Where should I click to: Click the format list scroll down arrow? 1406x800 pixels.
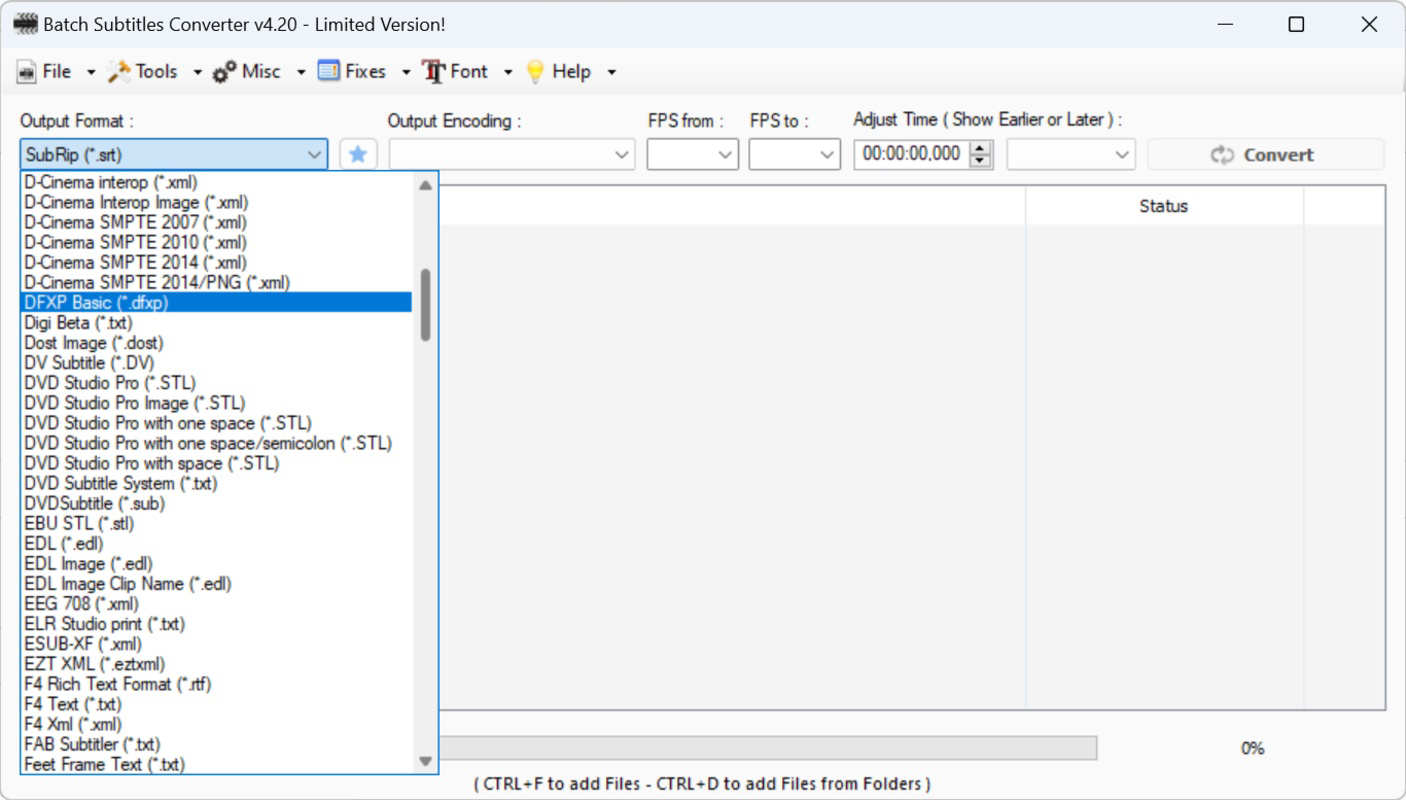click(425, 762)
